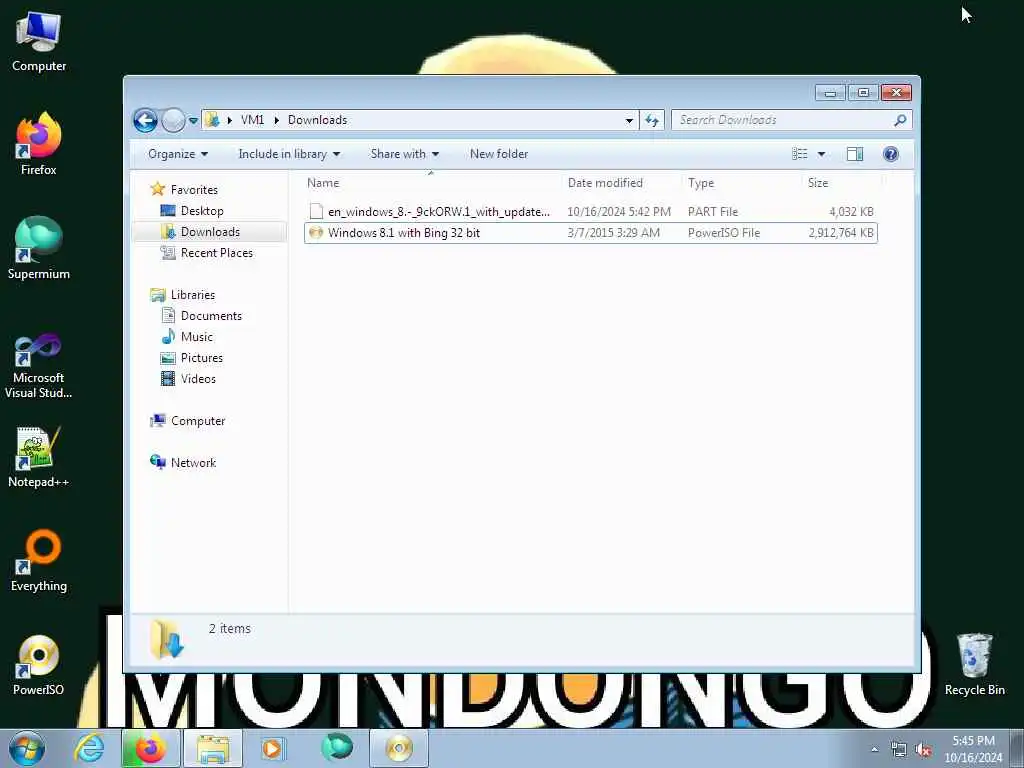Open the Share with menu
The width and height of the screenshot is (1024, 768).
[405, 154]
